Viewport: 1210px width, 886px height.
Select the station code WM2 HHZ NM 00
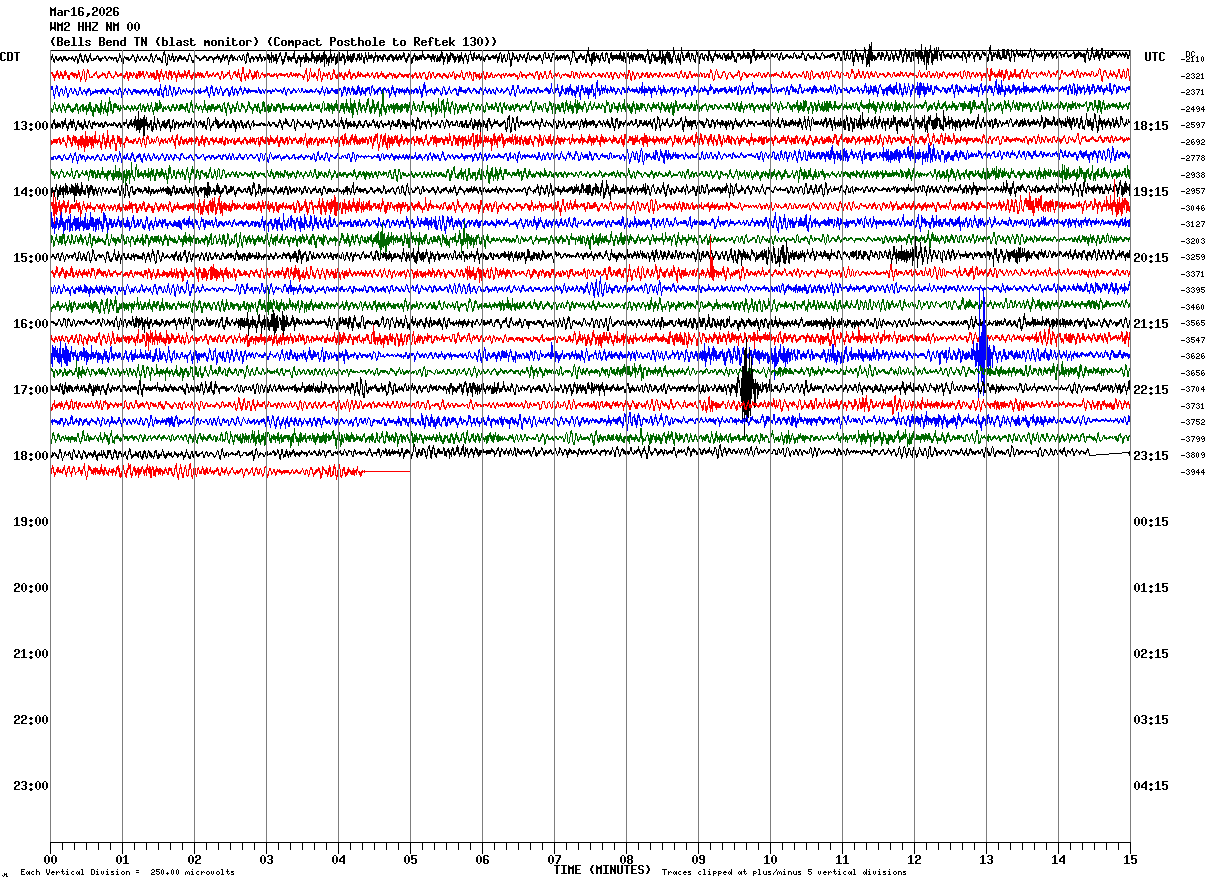(x=95, y=27)
